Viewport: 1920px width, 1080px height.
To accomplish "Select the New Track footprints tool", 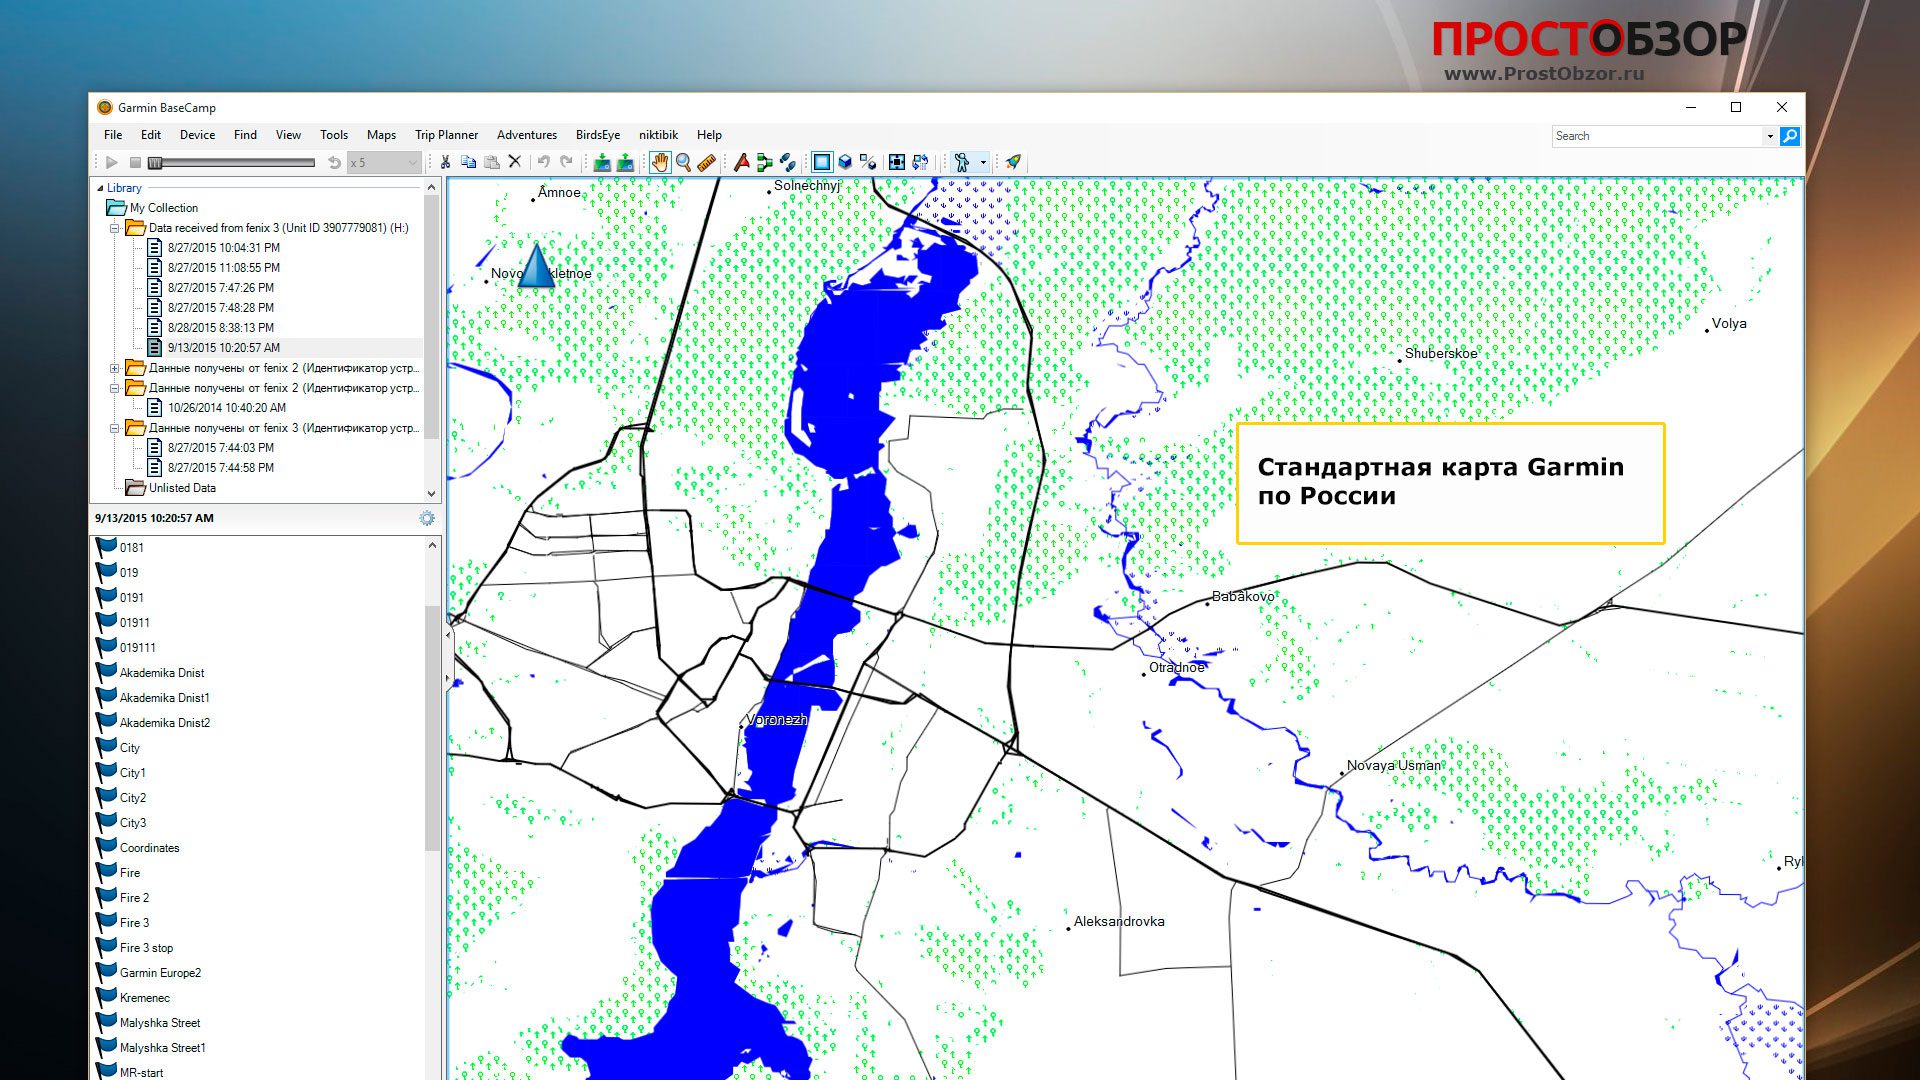I will click(x=788, y=162).
